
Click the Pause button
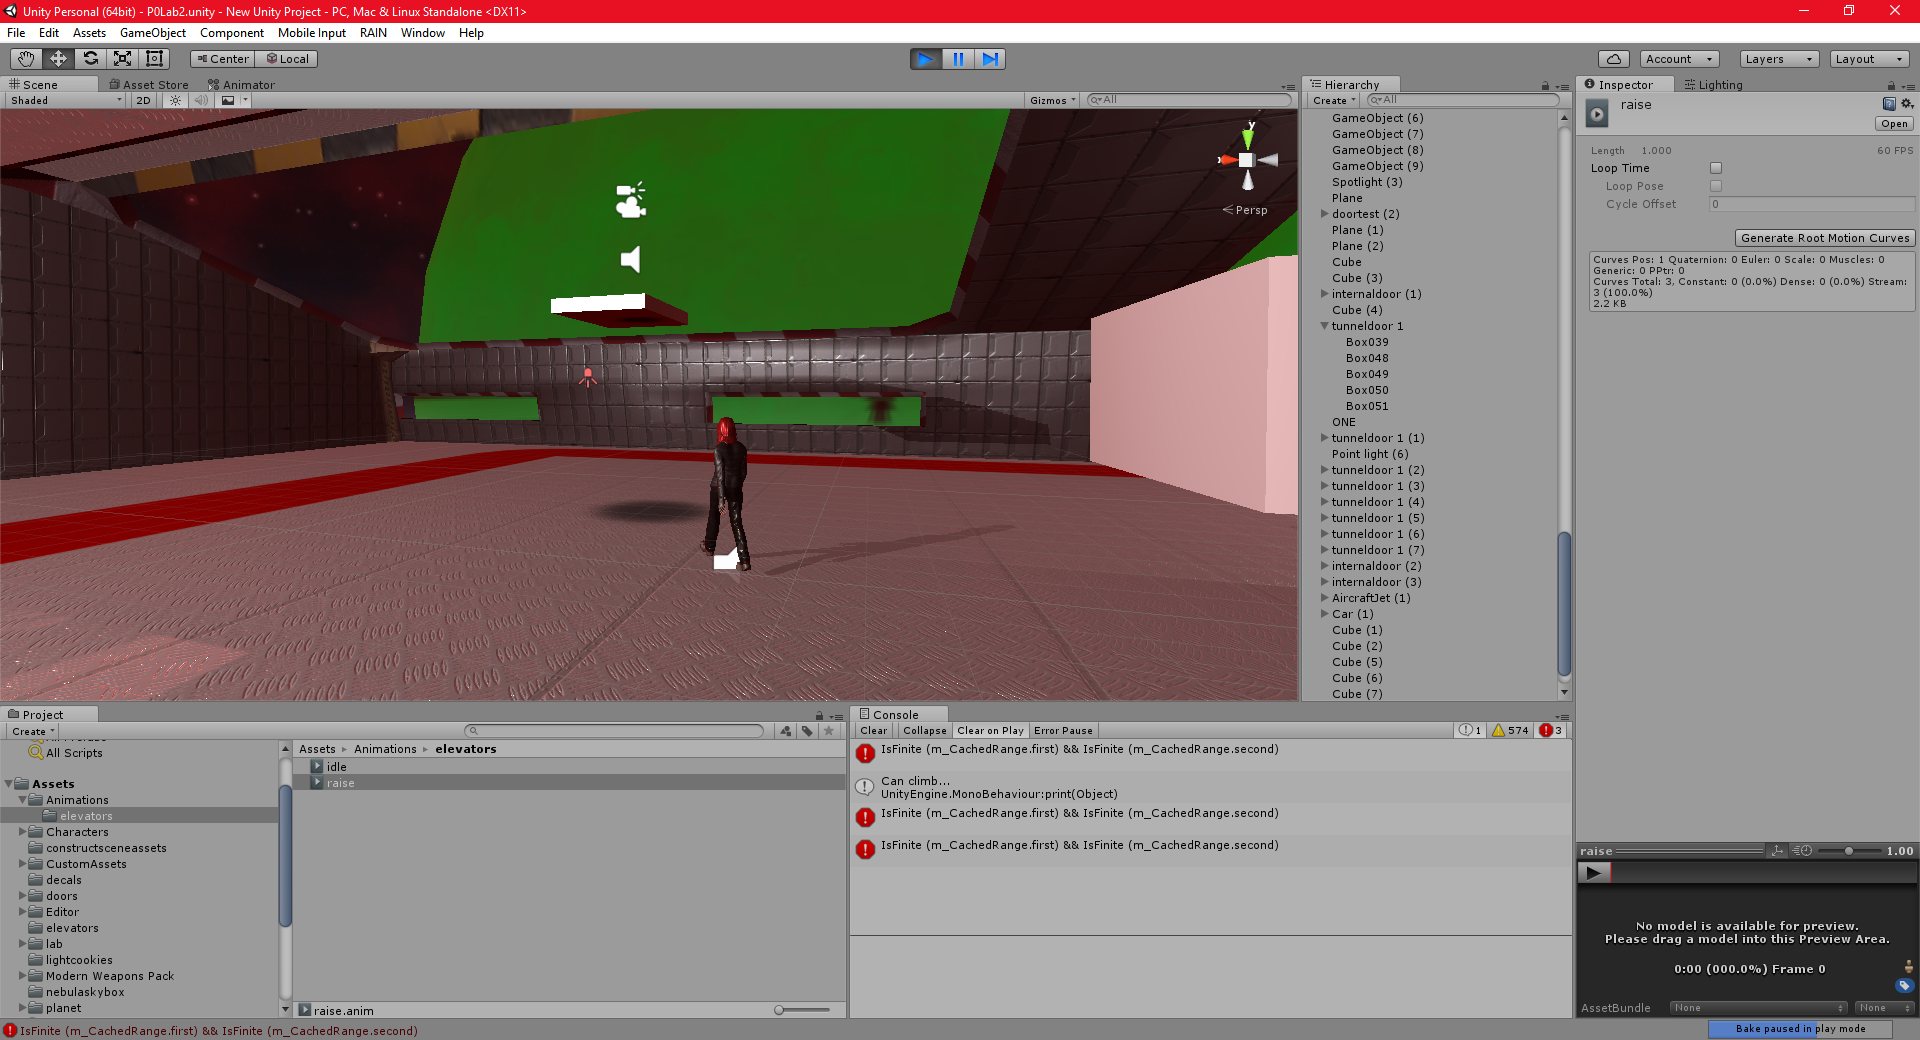(x=958, y=59)
